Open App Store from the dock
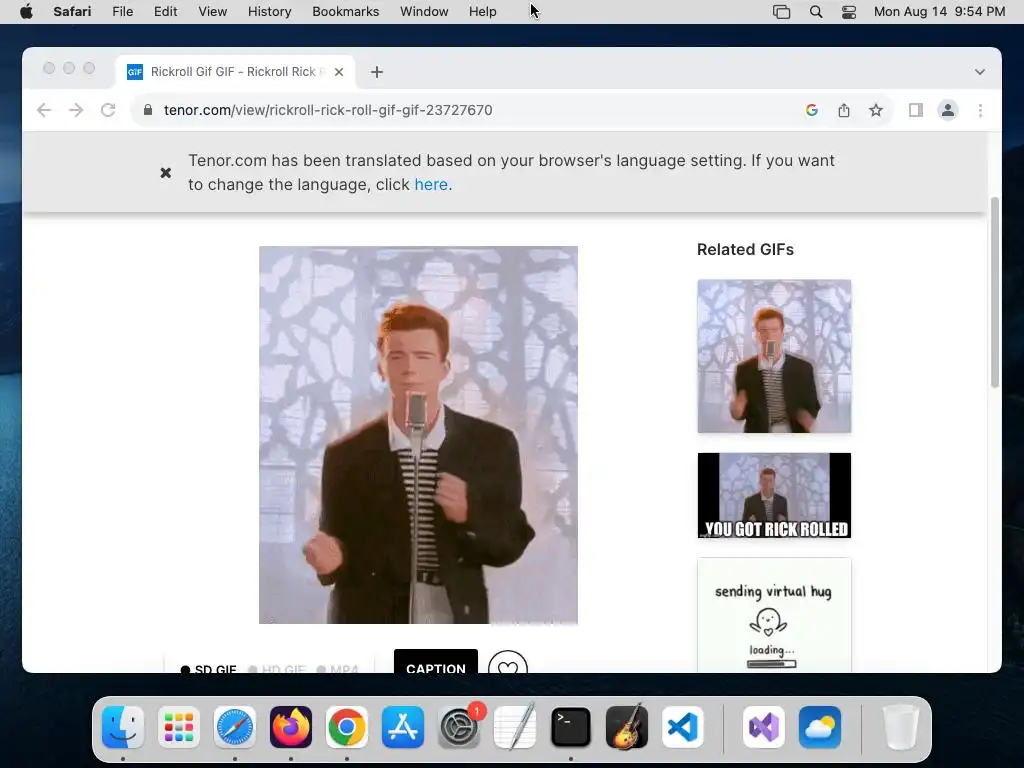 403,727
